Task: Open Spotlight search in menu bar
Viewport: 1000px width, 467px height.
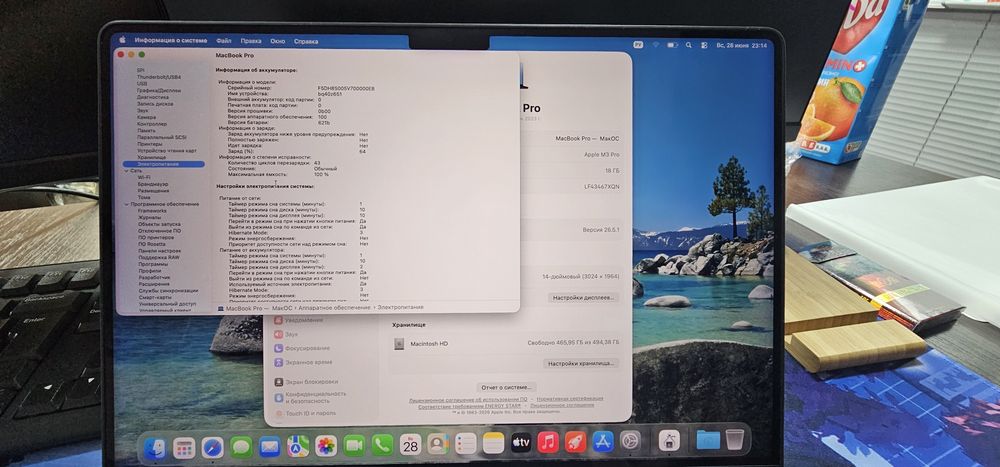Action: tap(689, 45)
